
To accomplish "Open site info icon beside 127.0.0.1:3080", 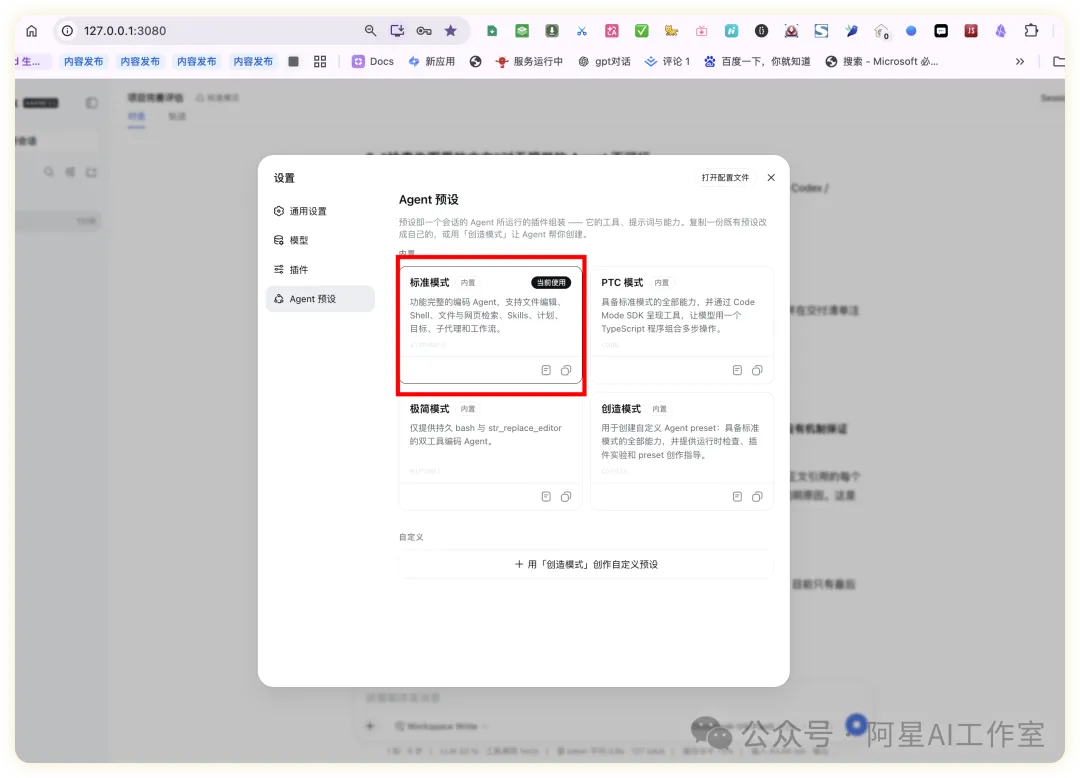I will 68,31.
